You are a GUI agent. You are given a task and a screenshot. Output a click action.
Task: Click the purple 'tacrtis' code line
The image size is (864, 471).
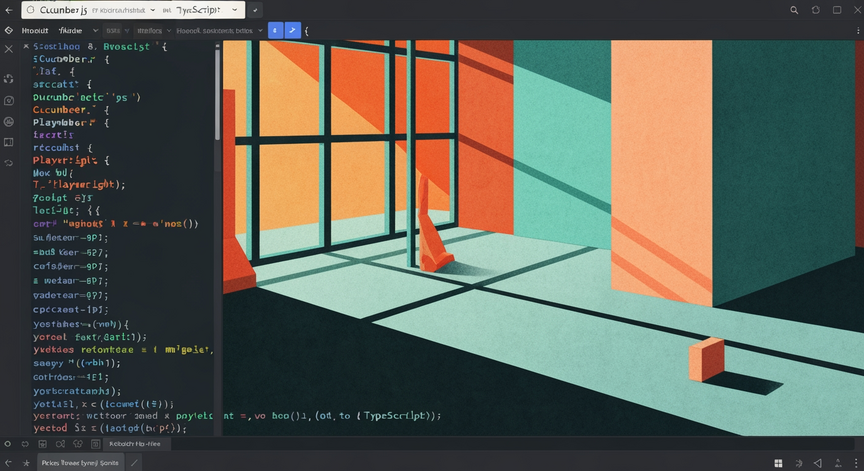53,135
